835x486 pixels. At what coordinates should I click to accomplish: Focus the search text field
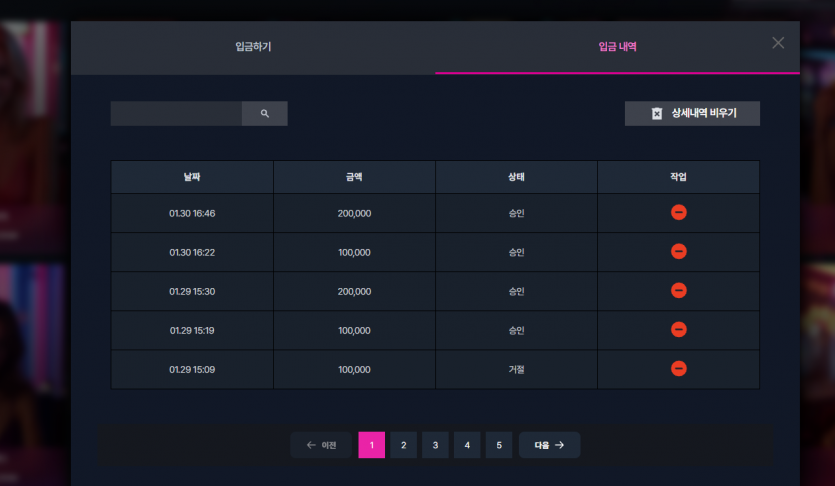(176, 113)
